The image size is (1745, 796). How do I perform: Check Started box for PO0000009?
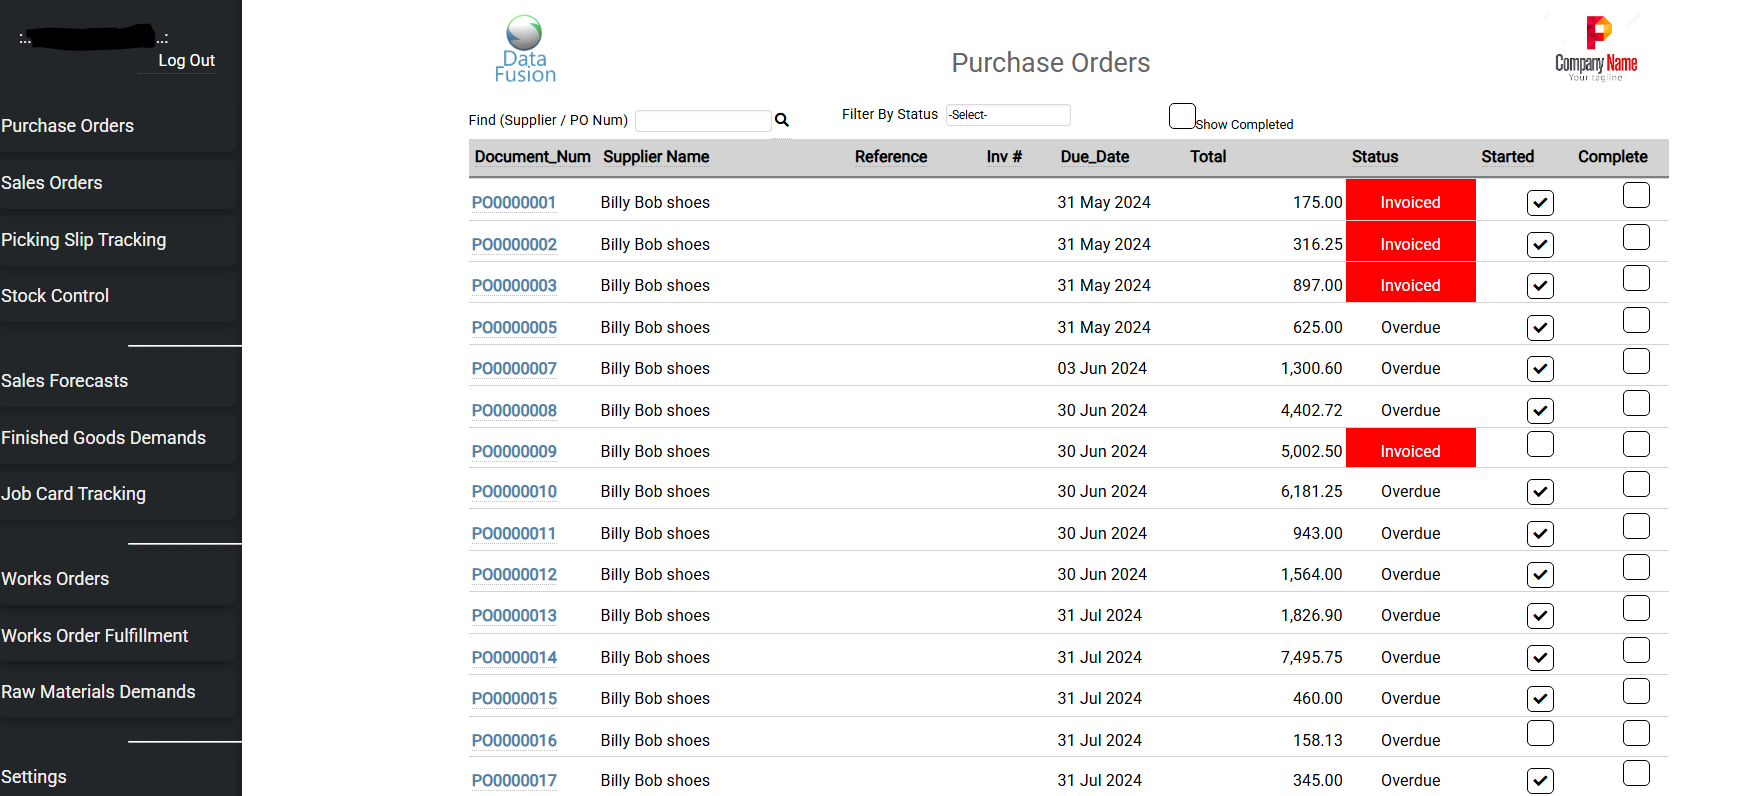click(1540, 444)
